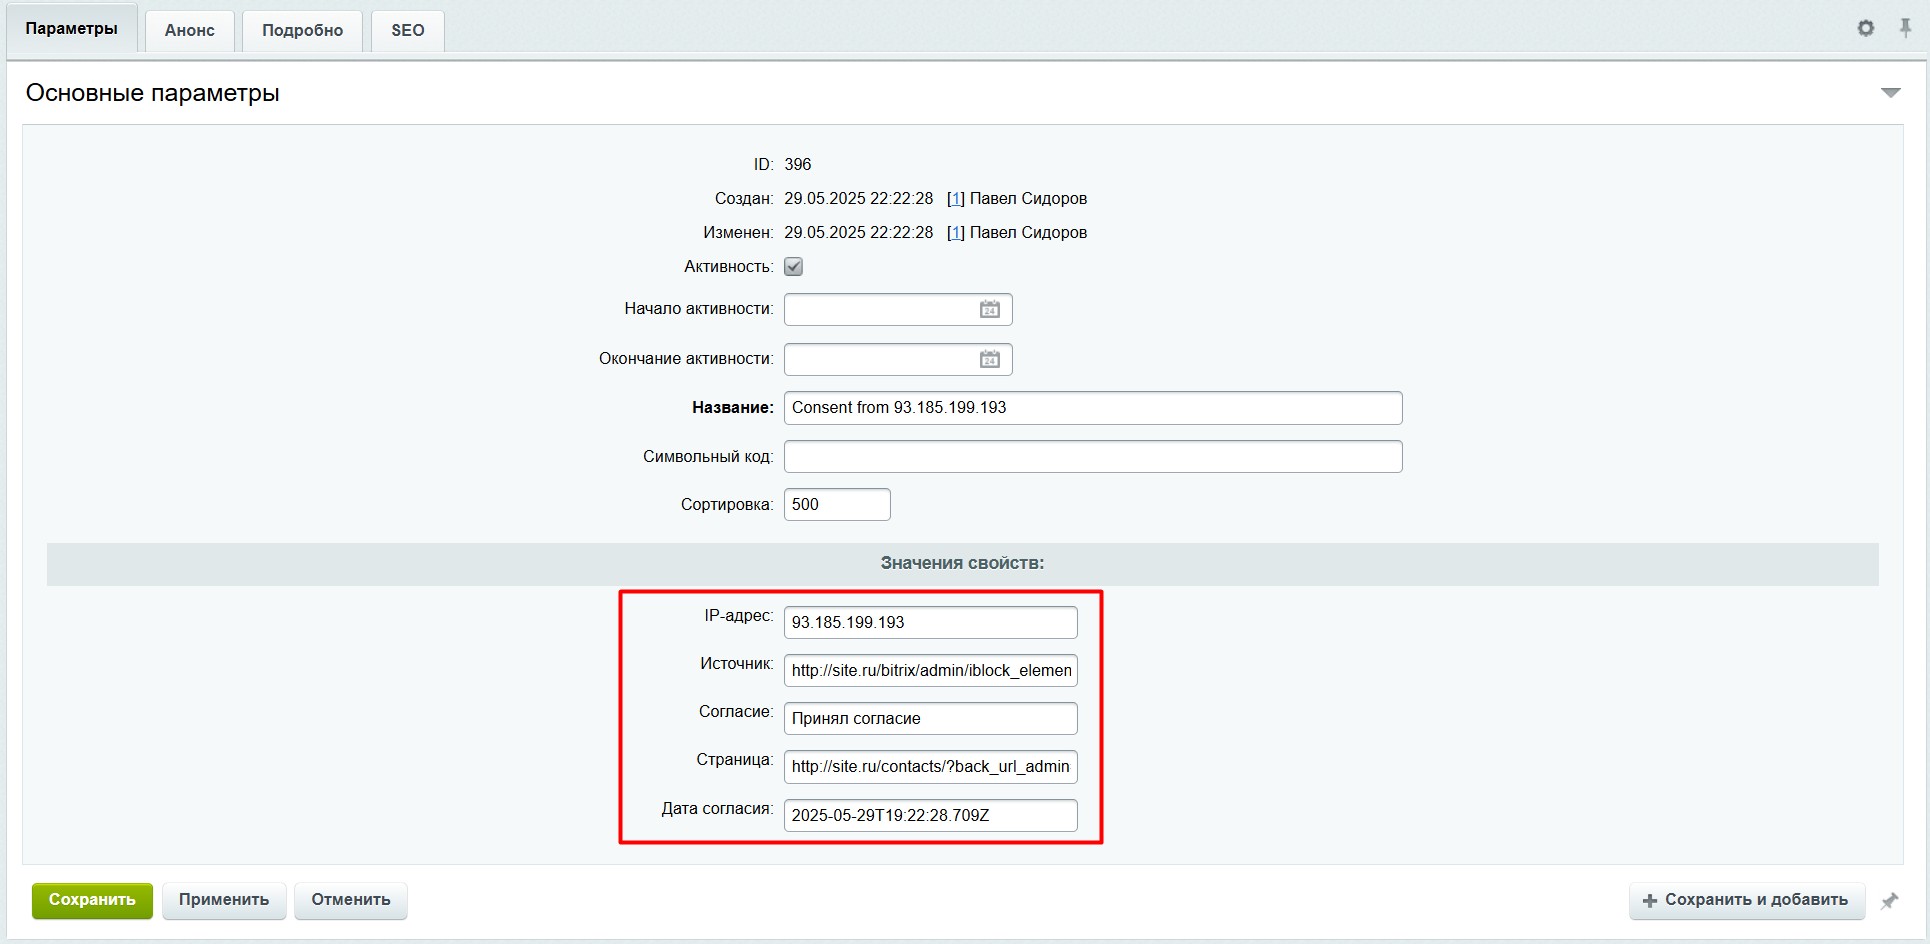The image size is (1930, 944).
Task: Click the Применить button
Action: click(x=224, y=900)
